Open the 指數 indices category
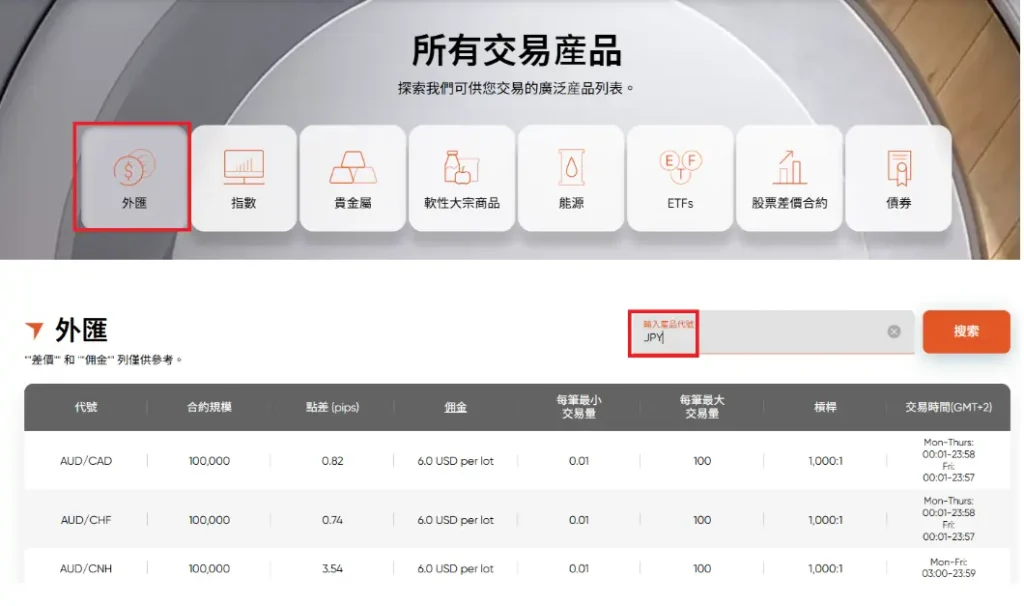 (244, 178)
